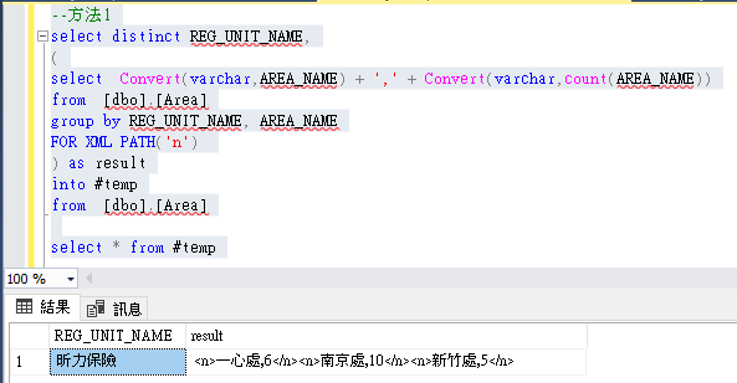The height and width of the screenshot is (383, 737).
Task: Select the 昕力保險 cell
Action: tap(118, 361)
